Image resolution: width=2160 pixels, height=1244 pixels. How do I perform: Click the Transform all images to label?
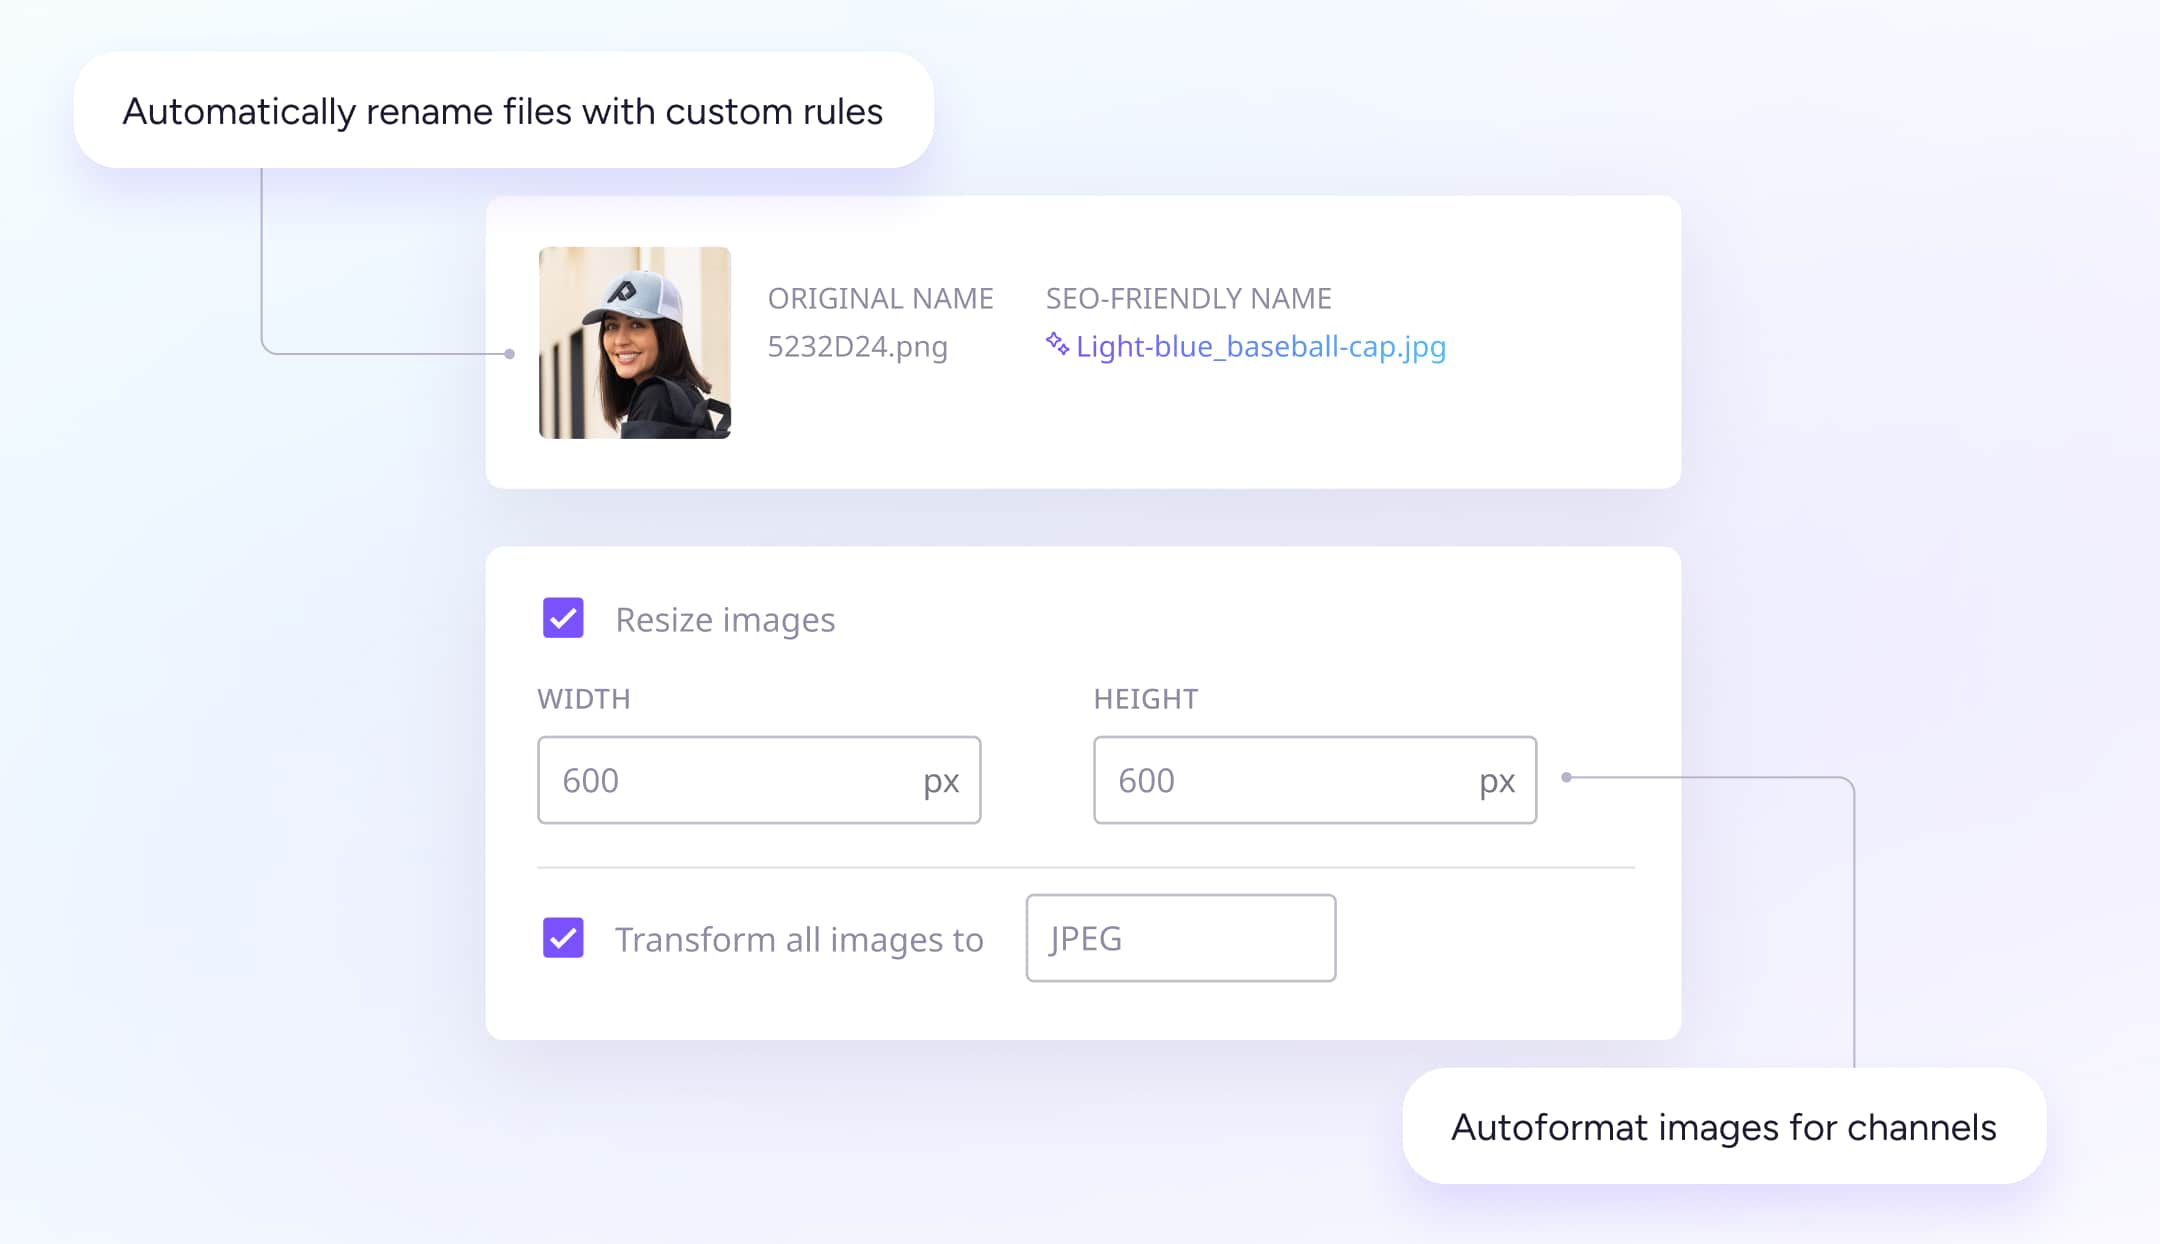799,940
